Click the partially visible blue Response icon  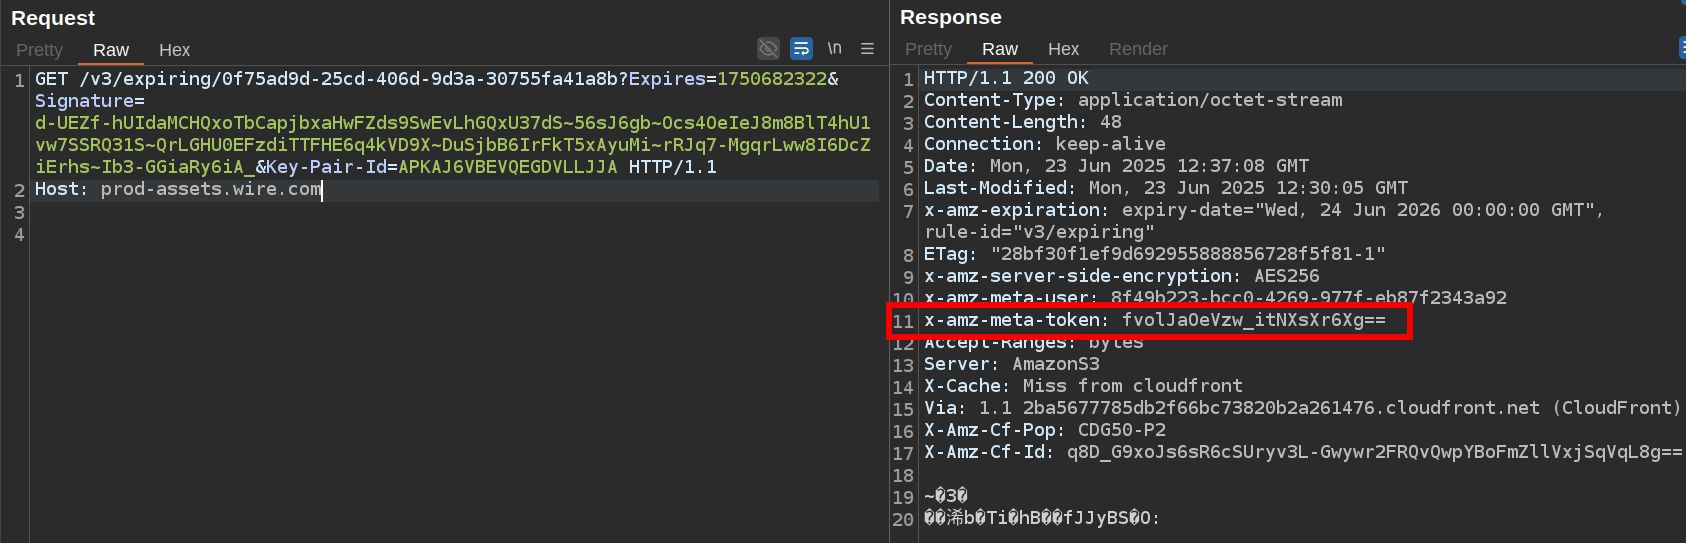tap(1681, 48)
